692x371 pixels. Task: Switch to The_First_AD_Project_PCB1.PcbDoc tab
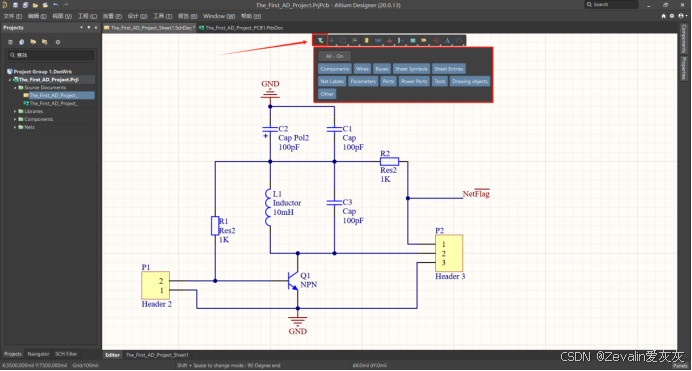pyautogui.click(x=241, y=28)
